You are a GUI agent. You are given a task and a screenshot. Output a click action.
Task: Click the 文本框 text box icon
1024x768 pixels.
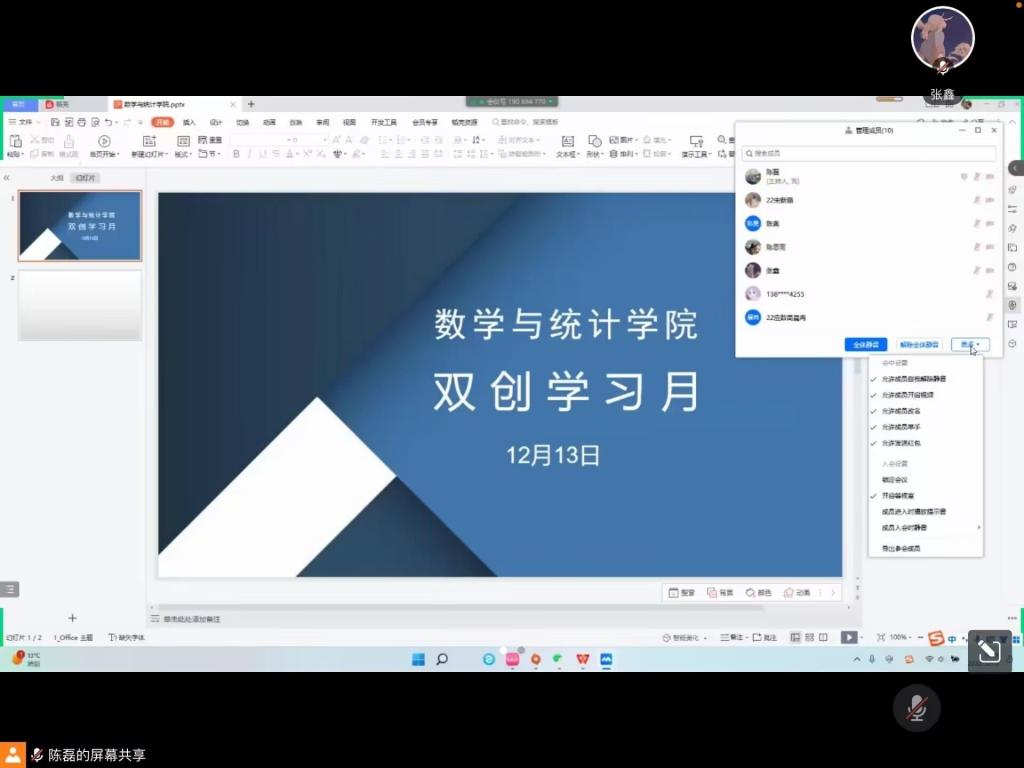point(567,142)
